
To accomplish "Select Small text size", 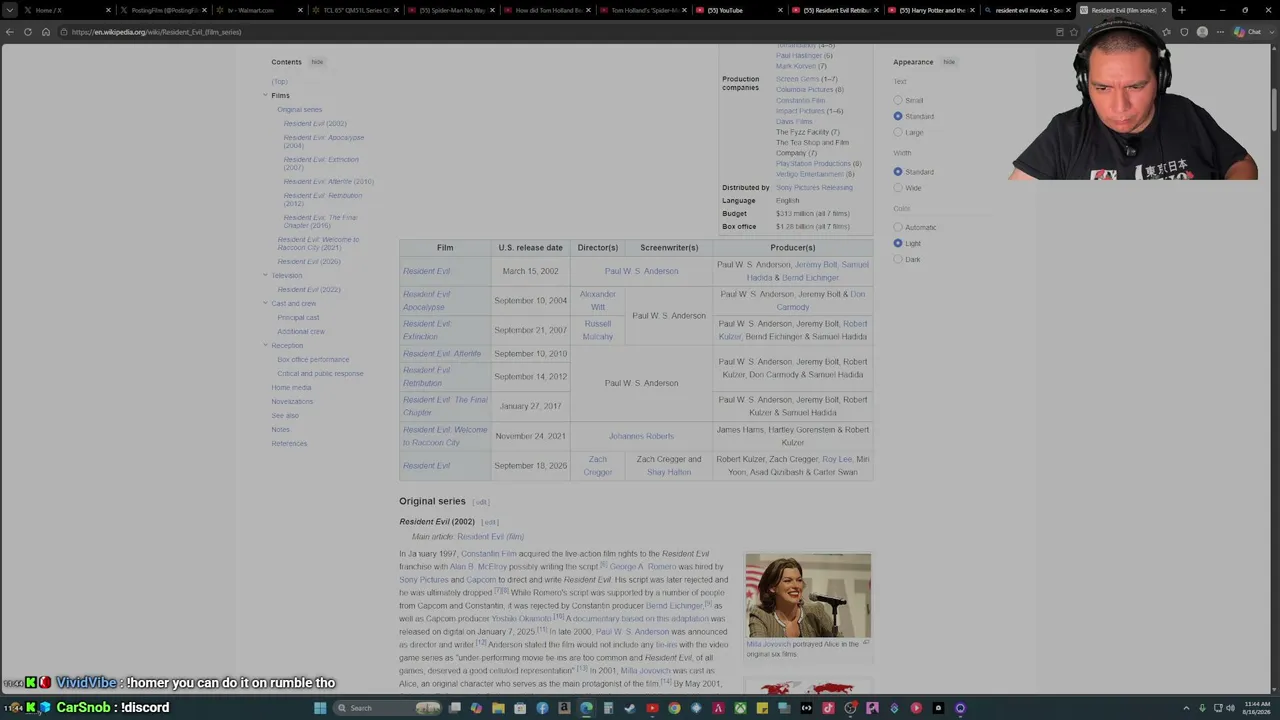I will (x=898, y=100).
